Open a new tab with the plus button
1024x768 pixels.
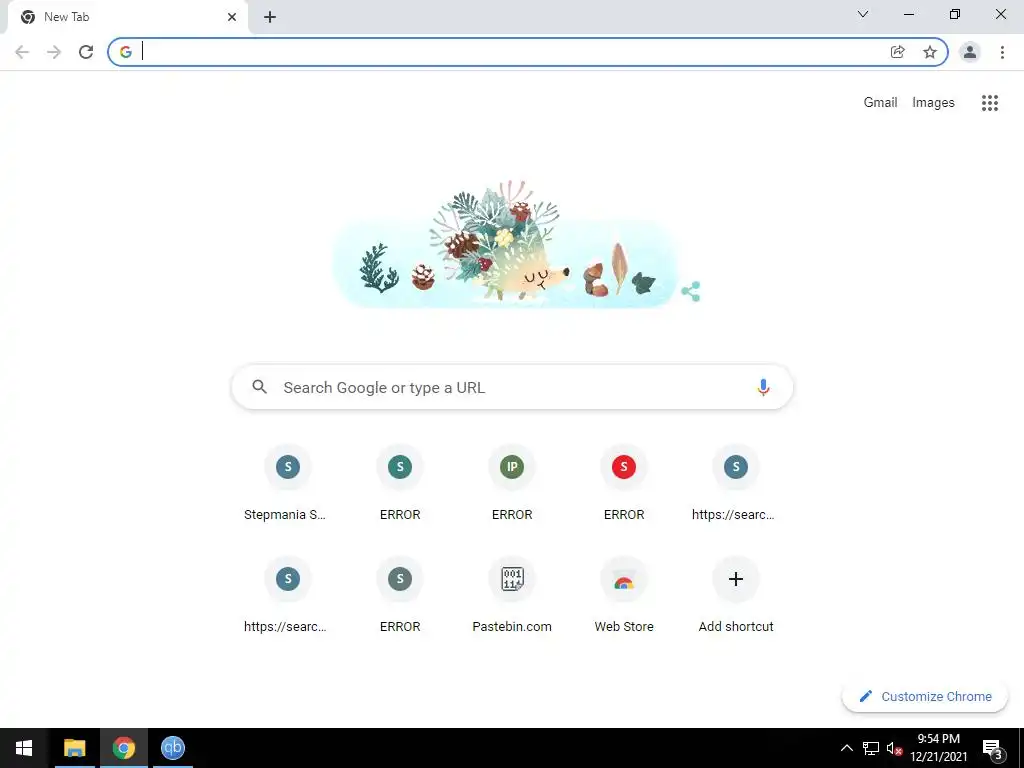270,17
